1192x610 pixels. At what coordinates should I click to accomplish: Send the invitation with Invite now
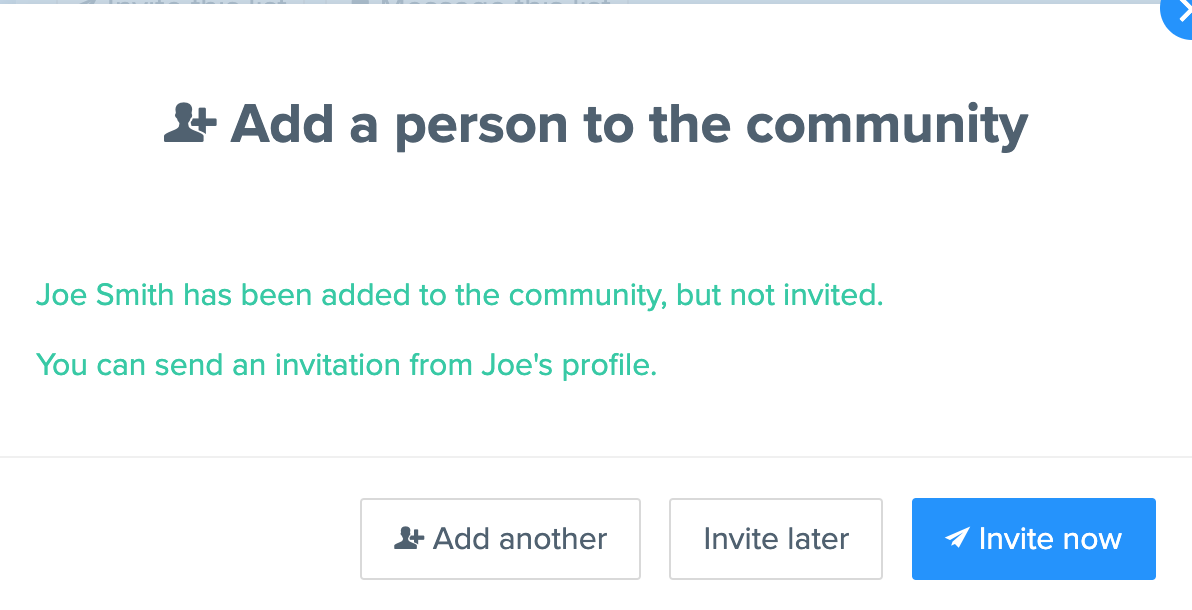coord(1034,539)
